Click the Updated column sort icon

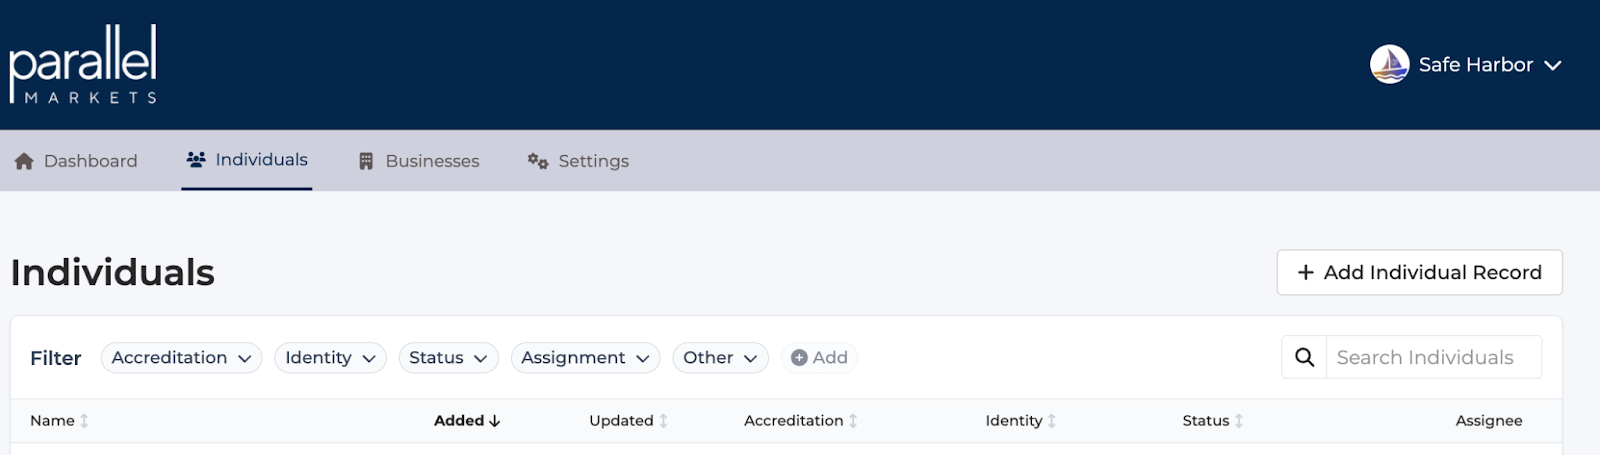point(663,421)
